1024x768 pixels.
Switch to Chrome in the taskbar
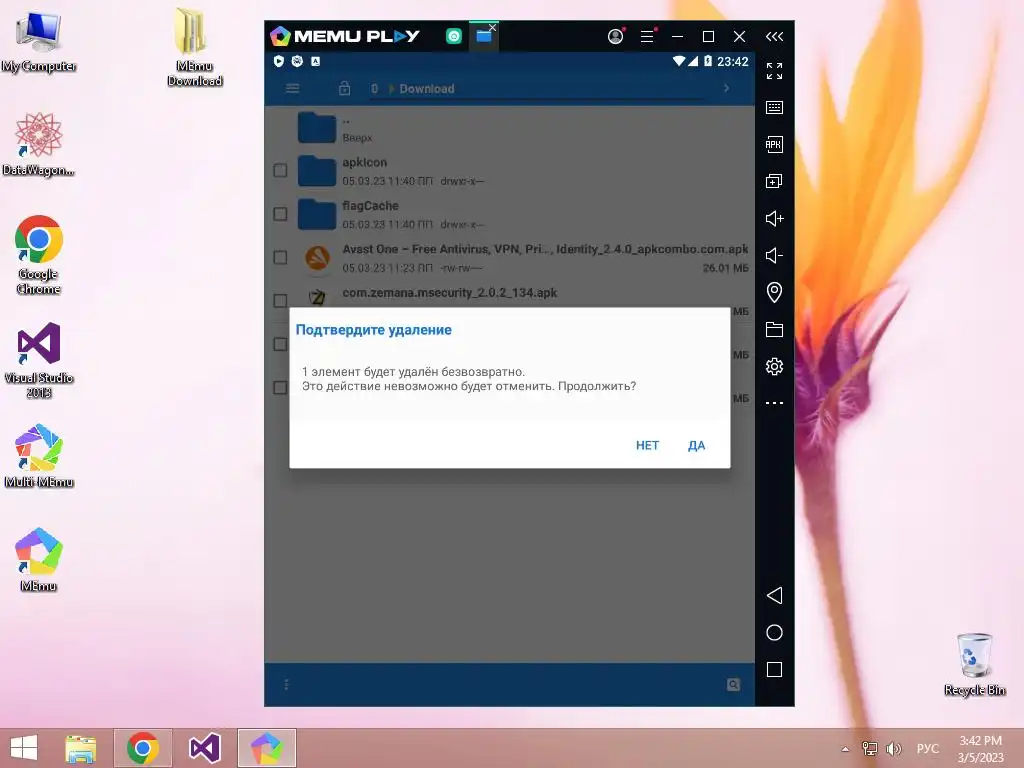pyautogui.click(x=143, y=748)
